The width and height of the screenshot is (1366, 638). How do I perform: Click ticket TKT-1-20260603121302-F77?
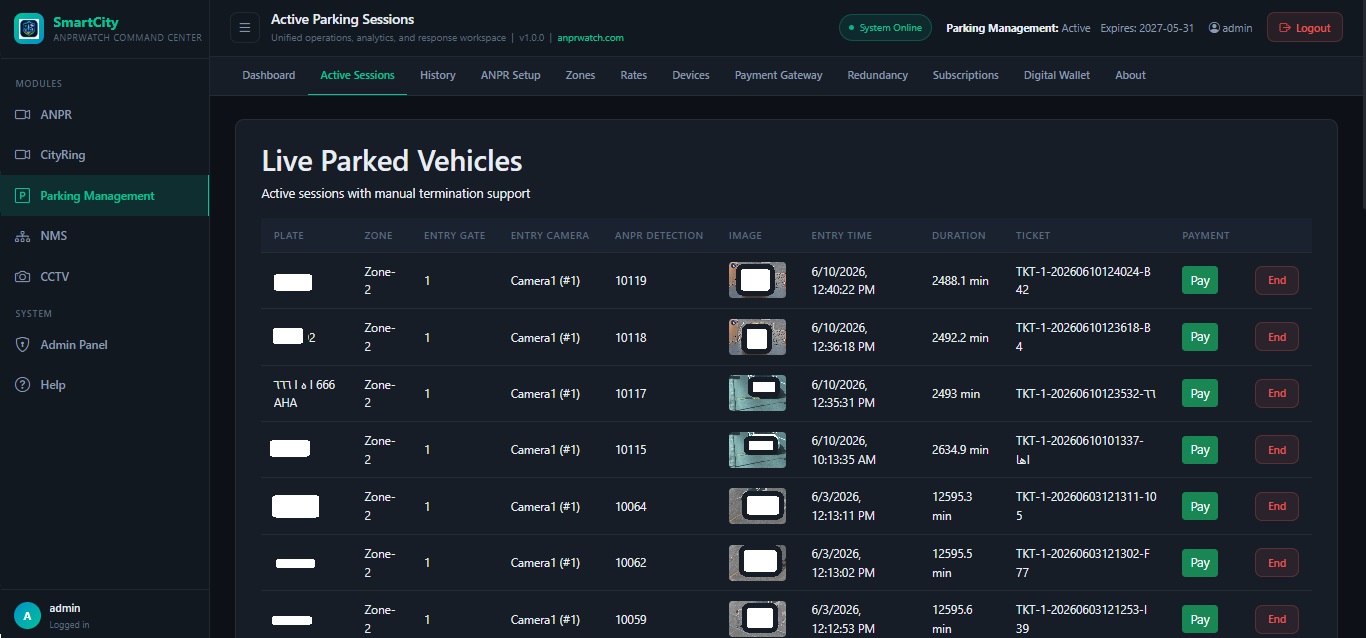point(1083,563)
